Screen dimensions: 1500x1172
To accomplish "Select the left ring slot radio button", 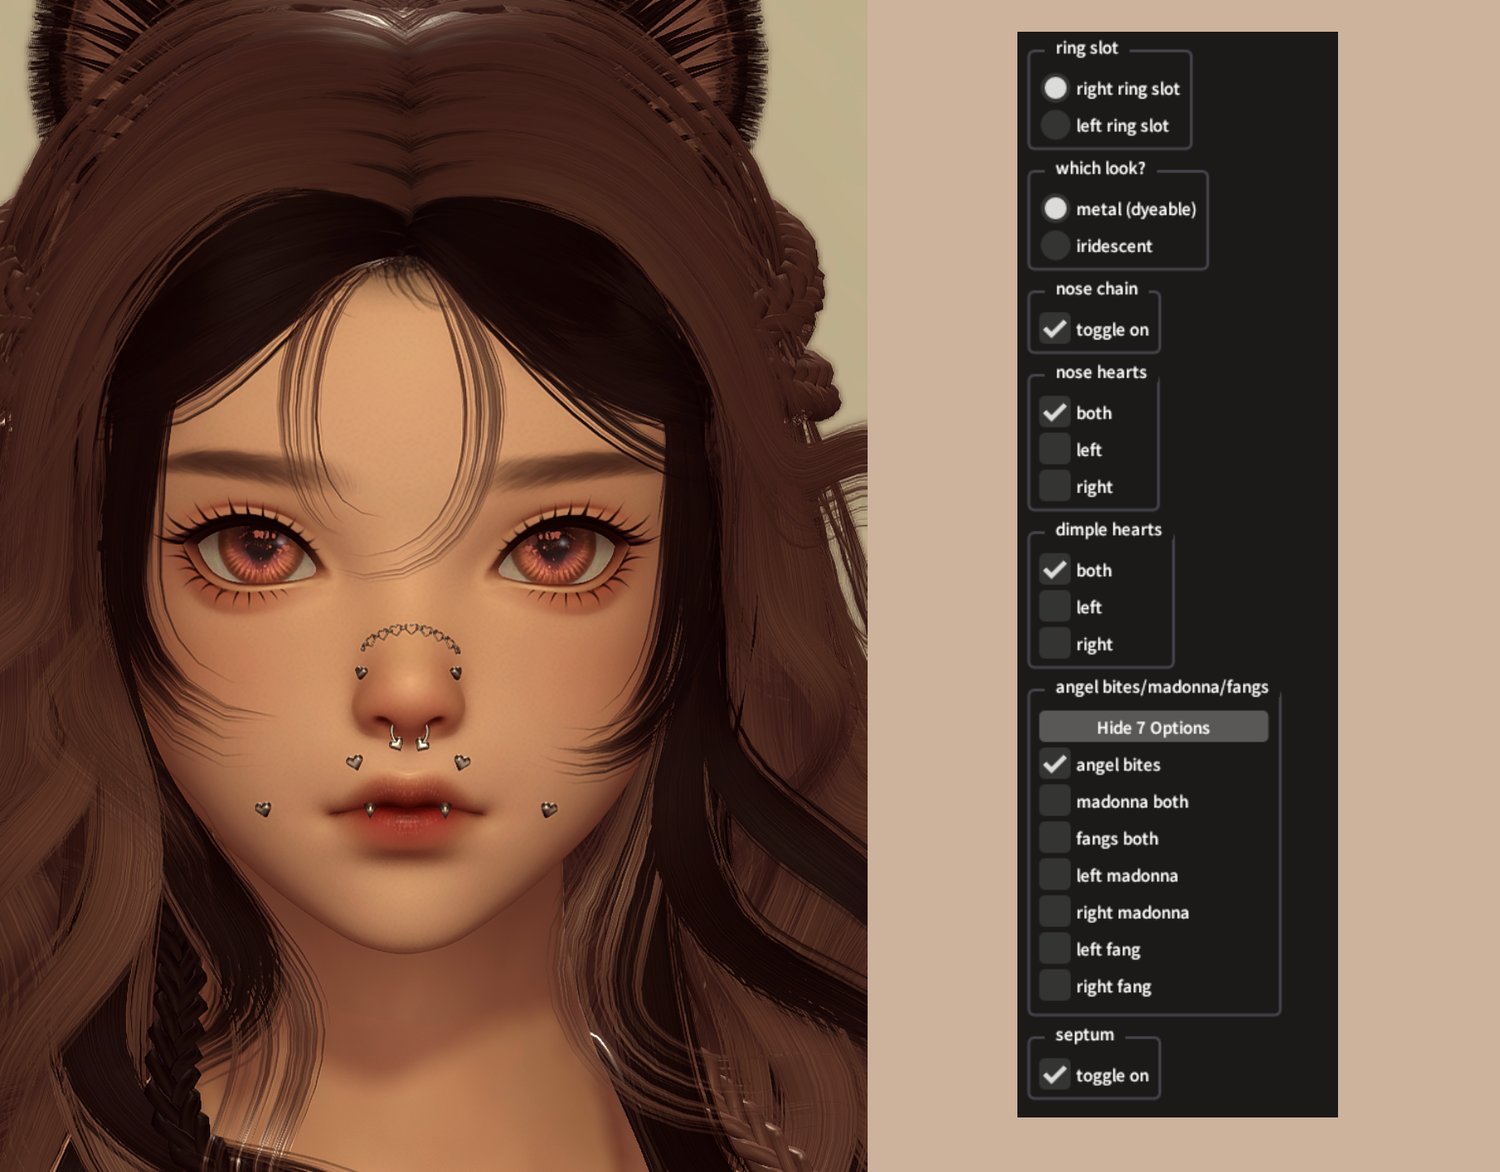I will coord(1055,125).
